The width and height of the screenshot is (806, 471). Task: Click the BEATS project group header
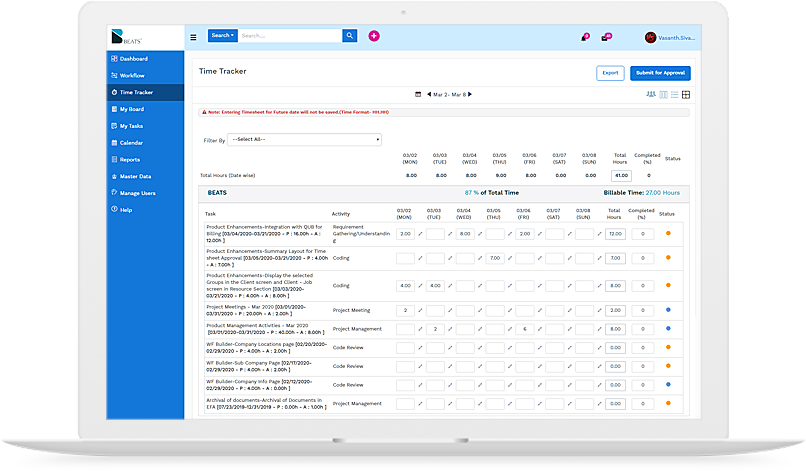(x=444, y=193)
